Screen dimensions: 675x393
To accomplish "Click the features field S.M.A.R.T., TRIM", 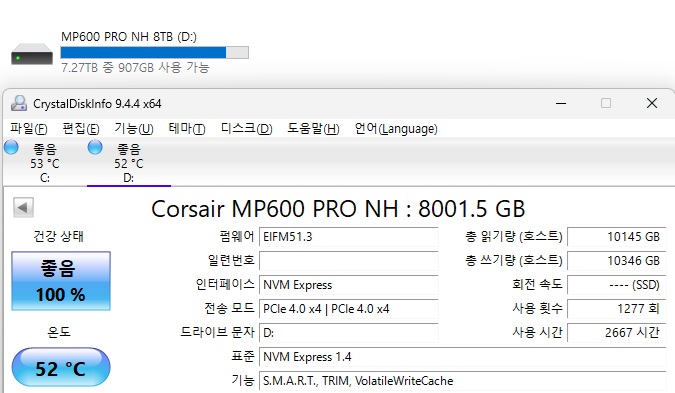I will tap(463, 381).
